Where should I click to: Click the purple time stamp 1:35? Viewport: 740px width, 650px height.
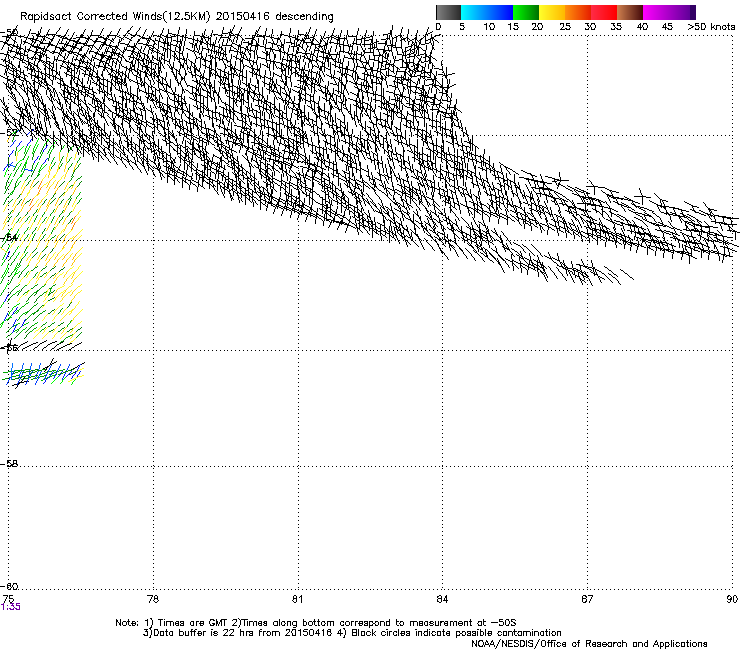[x=11, y=607]
